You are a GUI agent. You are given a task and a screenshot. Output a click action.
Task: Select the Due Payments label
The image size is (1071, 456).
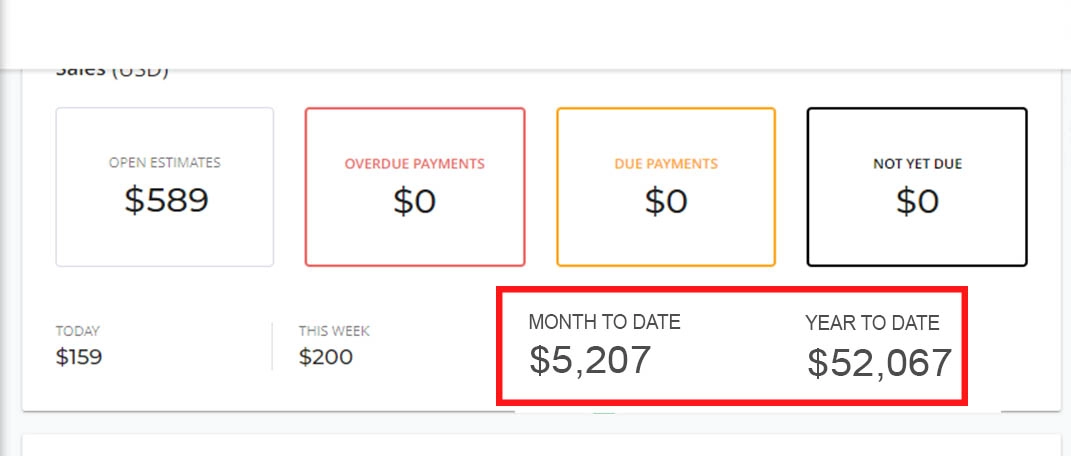[666, 164]
